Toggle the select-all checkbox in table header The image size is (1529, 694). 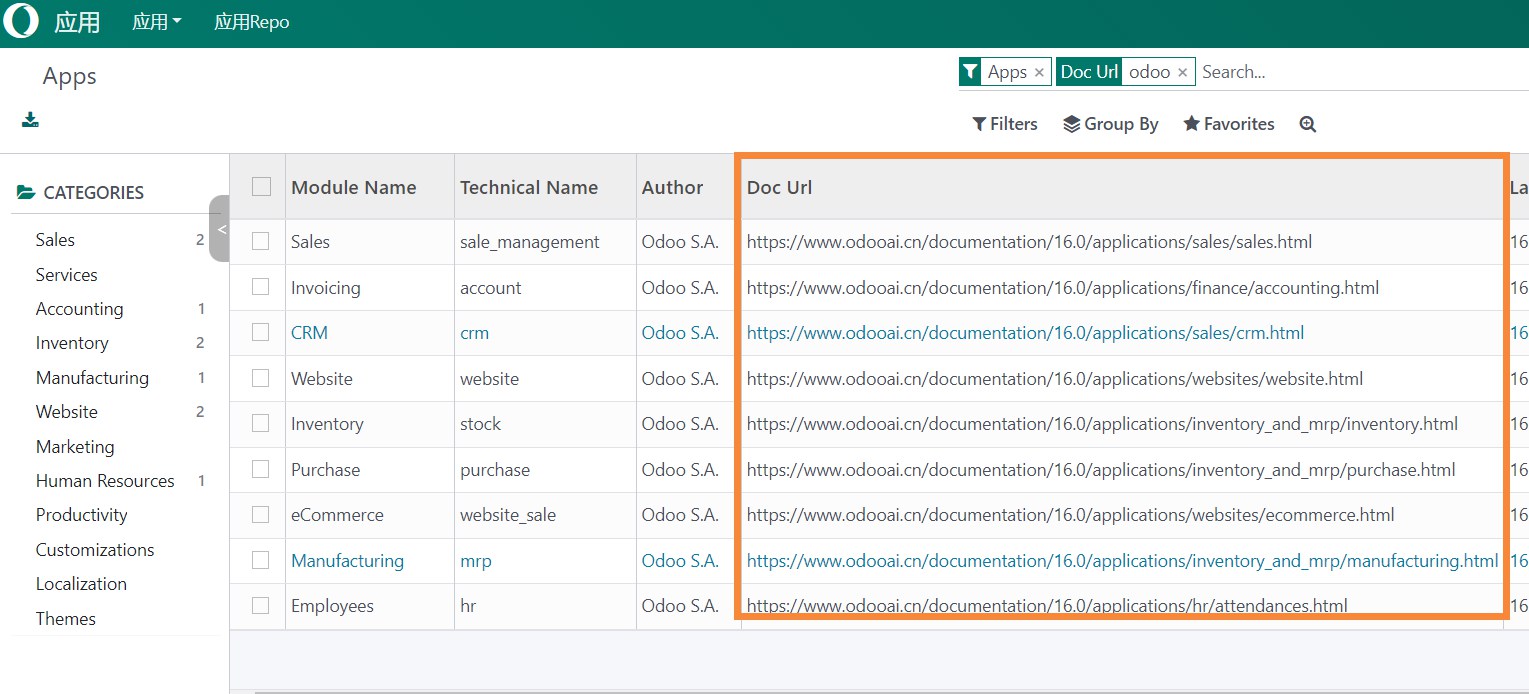(262, 187)
